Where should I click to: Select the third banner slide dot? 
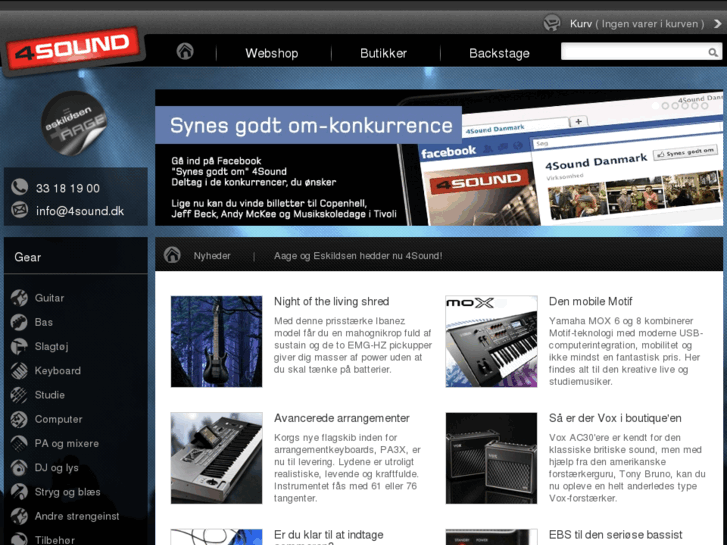pos(675,106)
